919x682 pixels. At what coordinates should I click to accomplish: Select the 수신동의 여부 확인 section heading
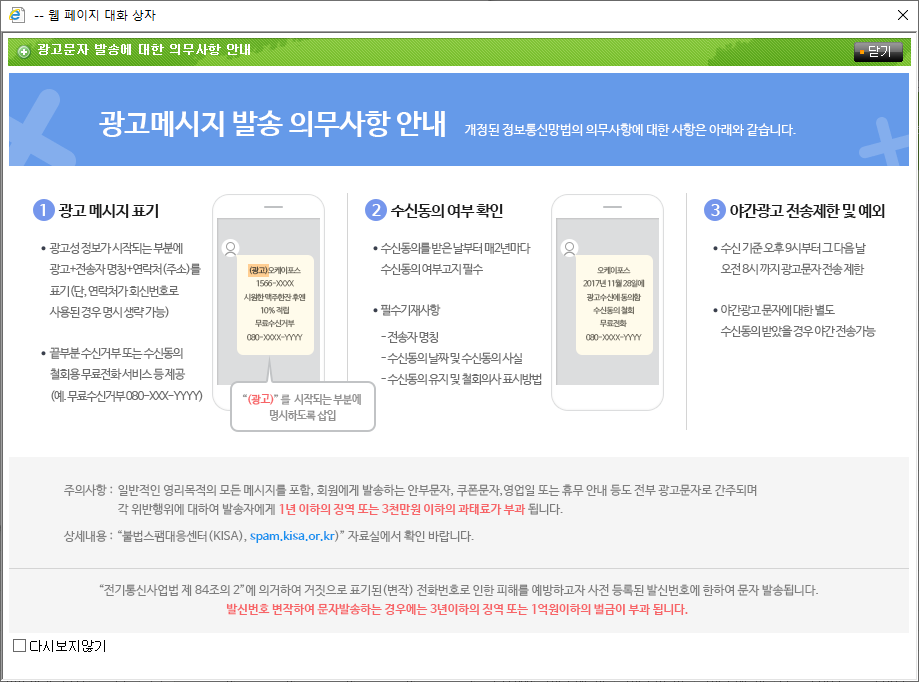[x=448, y=211]
